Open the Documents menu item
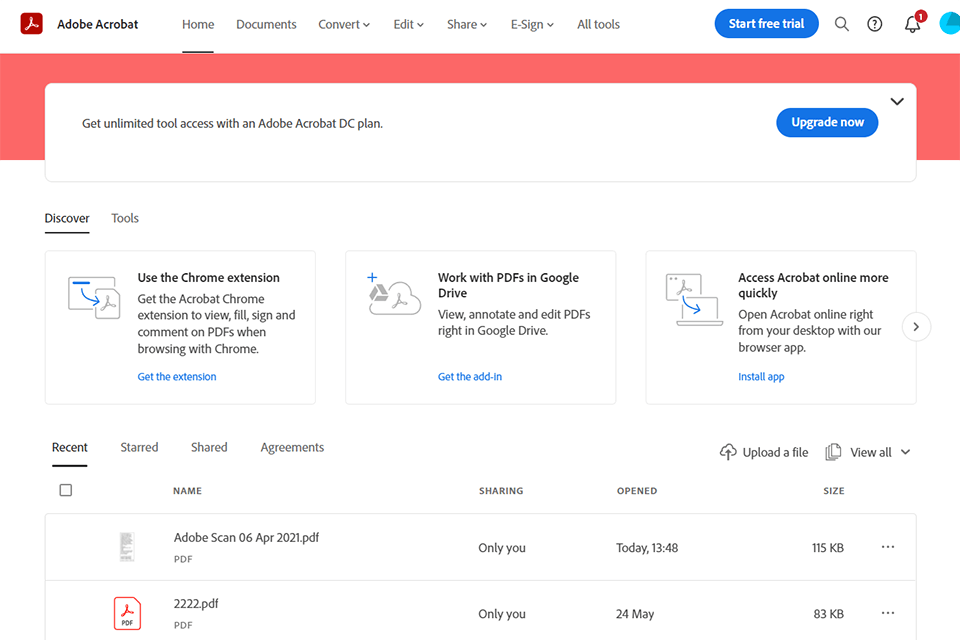 pos(266,24)
